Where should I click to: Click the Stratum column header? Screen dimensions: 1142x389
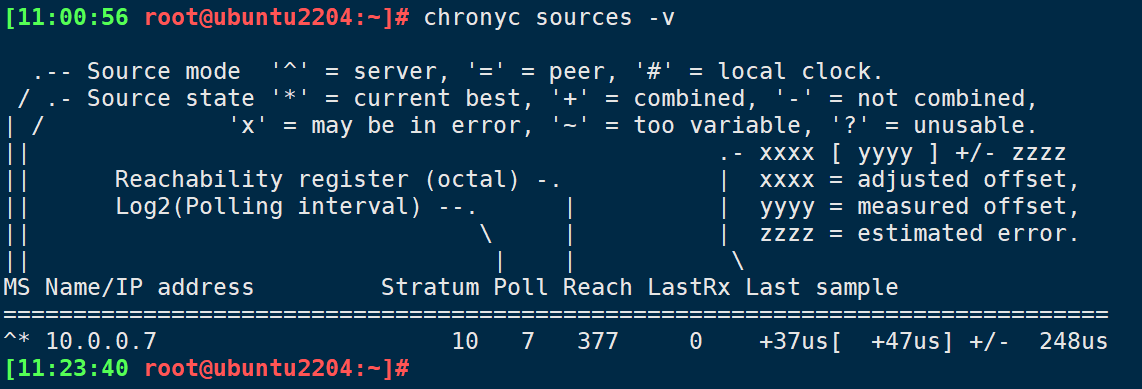click(430, 287)
